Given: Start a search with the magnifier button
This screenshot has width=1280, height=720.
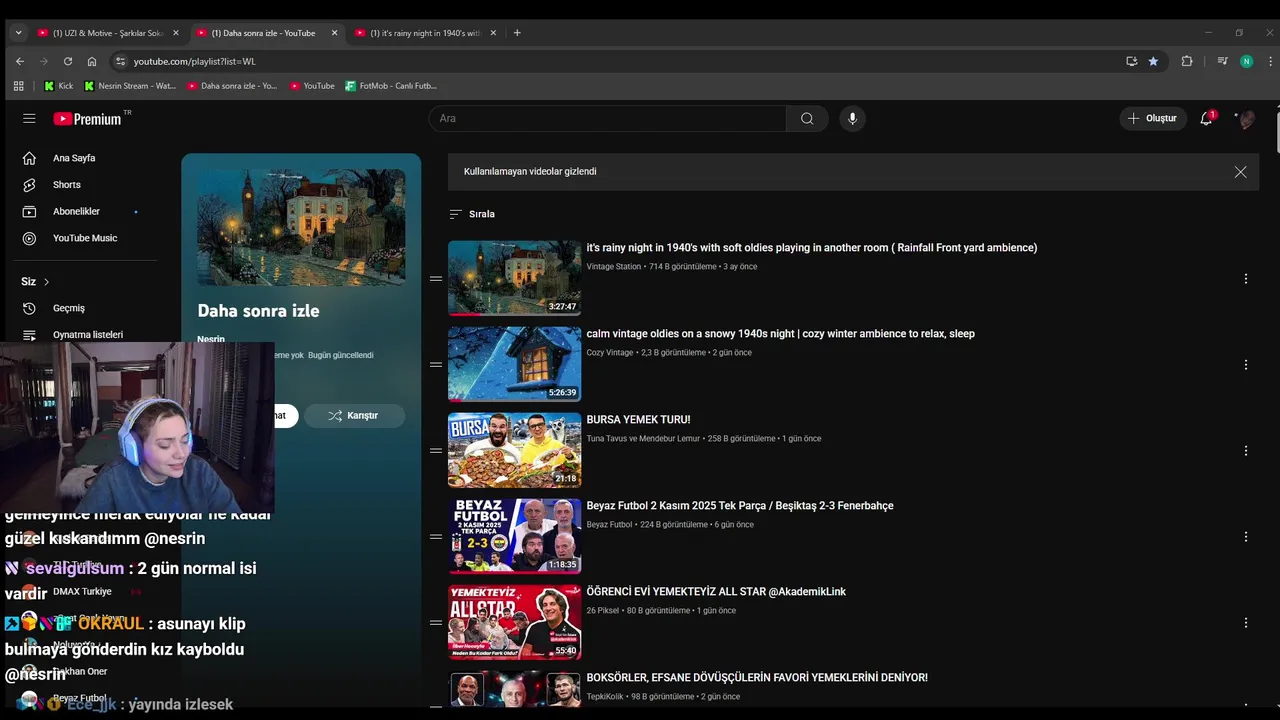Looking at the screenshot, I should point(807,118).
